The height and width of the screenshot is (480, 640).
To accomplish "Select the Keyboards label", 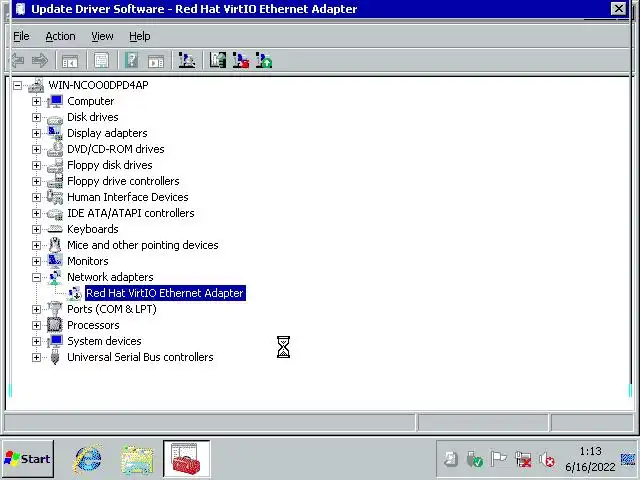I will (x=93, y=229).
